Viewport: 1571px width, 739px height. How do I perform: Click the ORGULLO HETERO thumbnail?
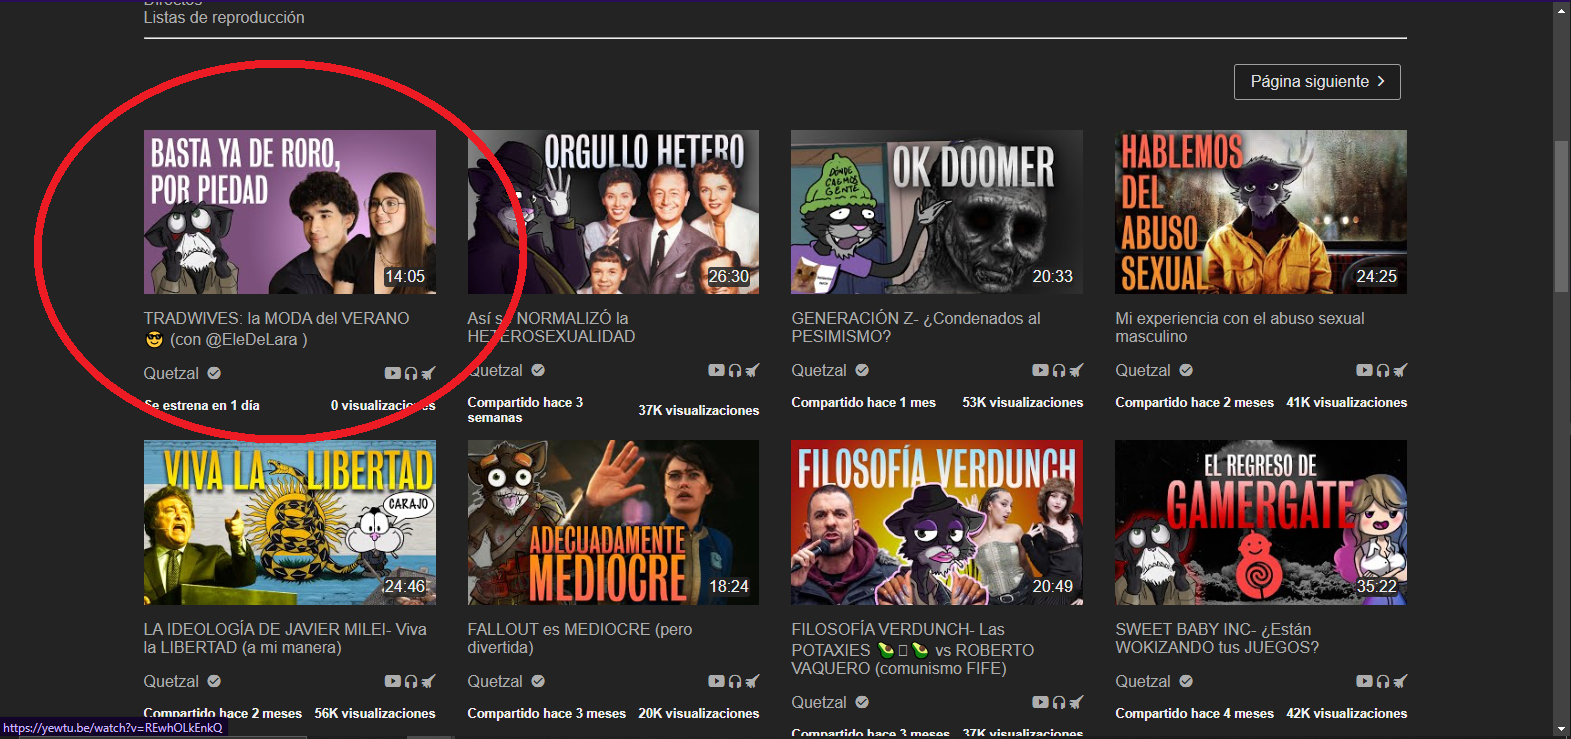point(613,212)
